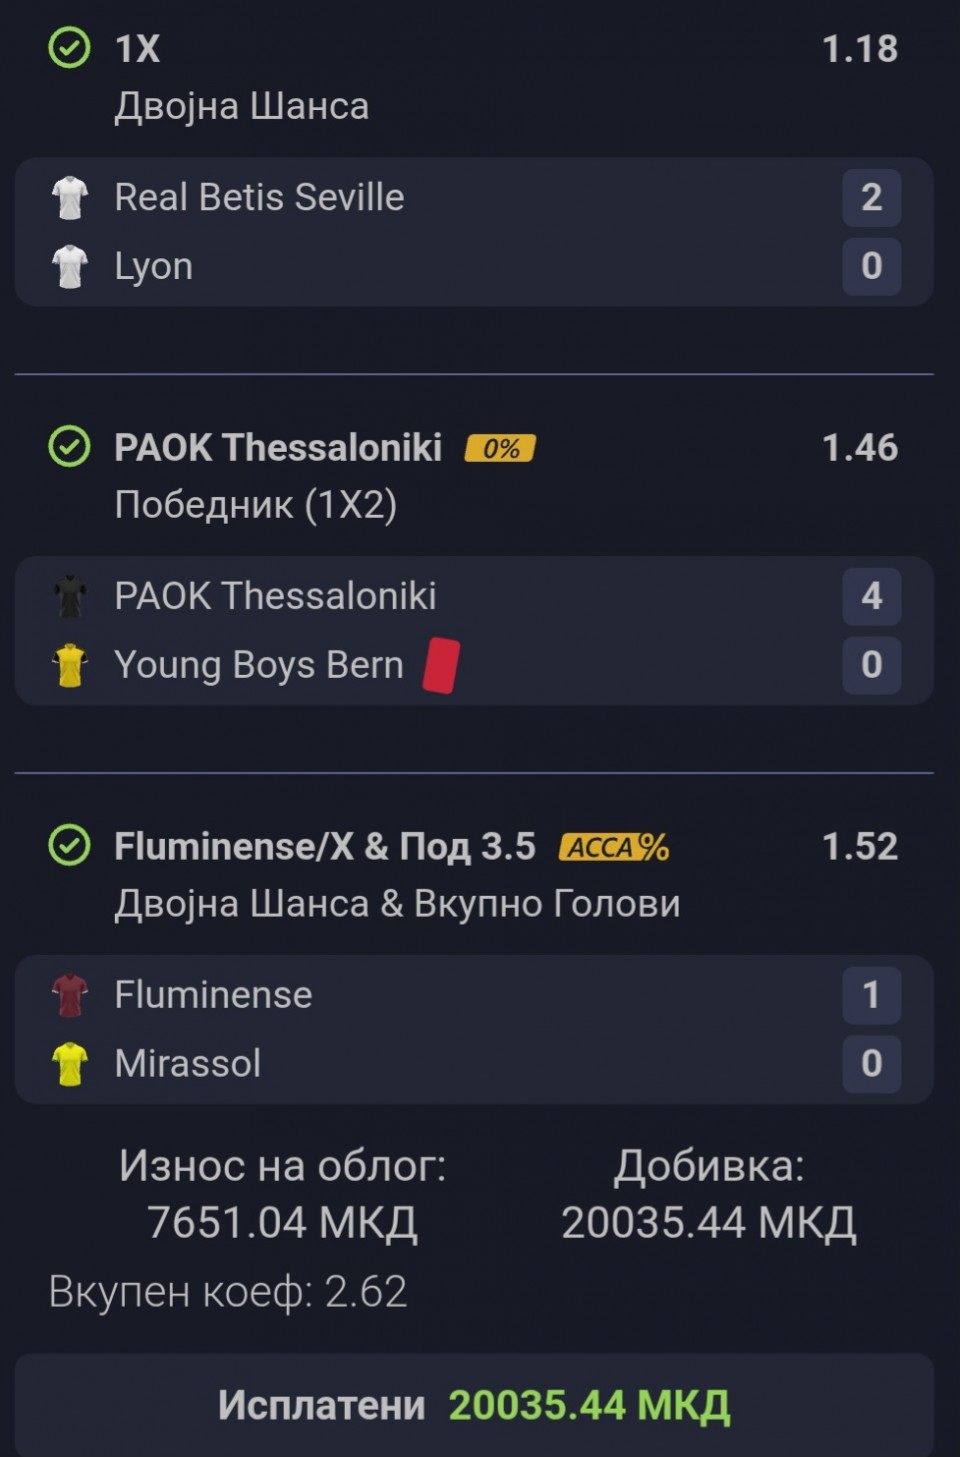
Task: Click the red card next to Young Boys Bern
Action: point(440,665)
